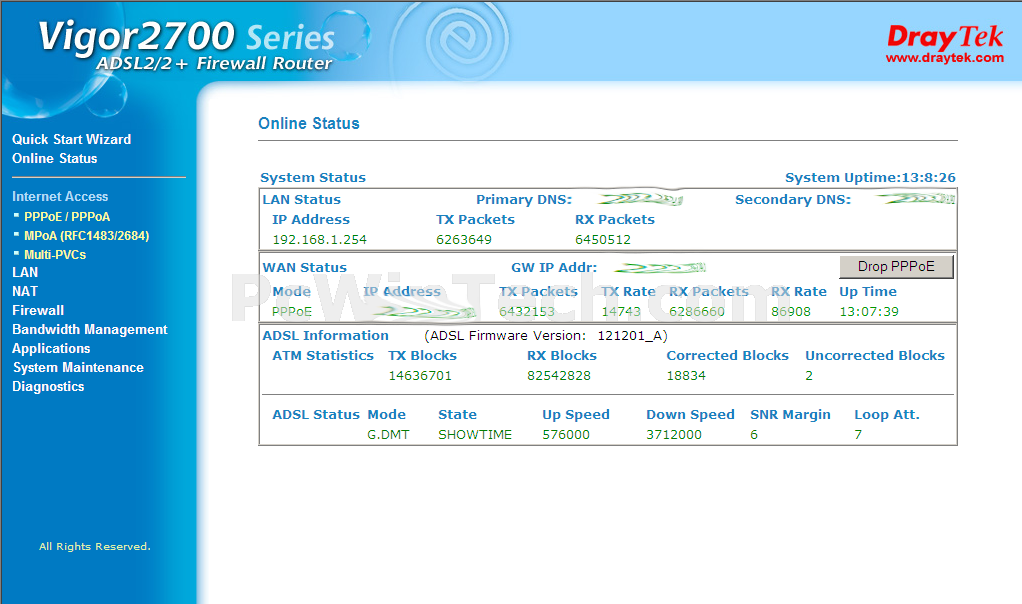Select WAN TX Rate value 14743
The height and width of the screenshot is (604, 1022).
621,311
